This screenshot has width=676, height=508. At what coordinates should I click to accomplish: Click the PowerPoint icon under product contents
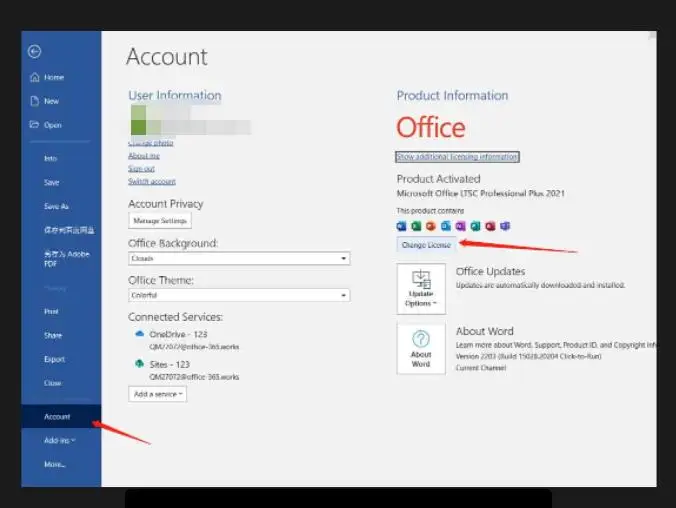[x=431, y=226]
